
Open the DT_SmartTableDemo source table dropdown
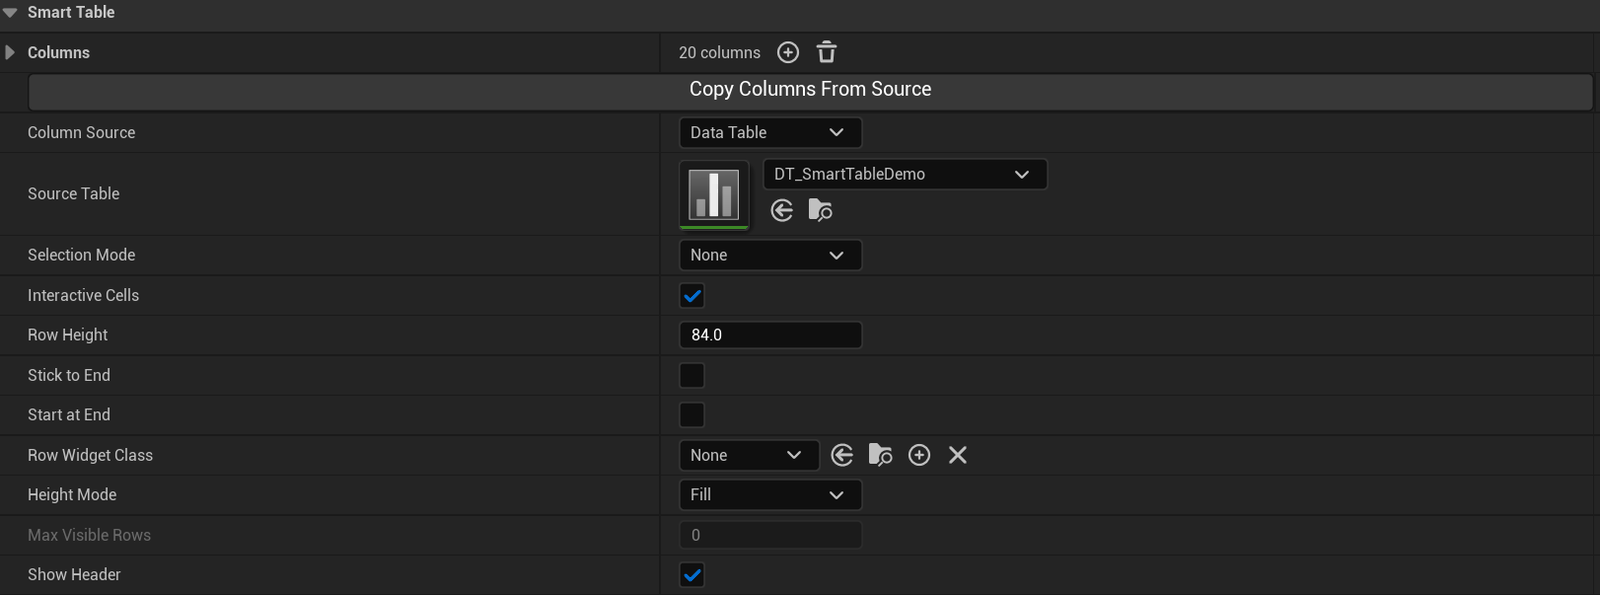(905, 174)
